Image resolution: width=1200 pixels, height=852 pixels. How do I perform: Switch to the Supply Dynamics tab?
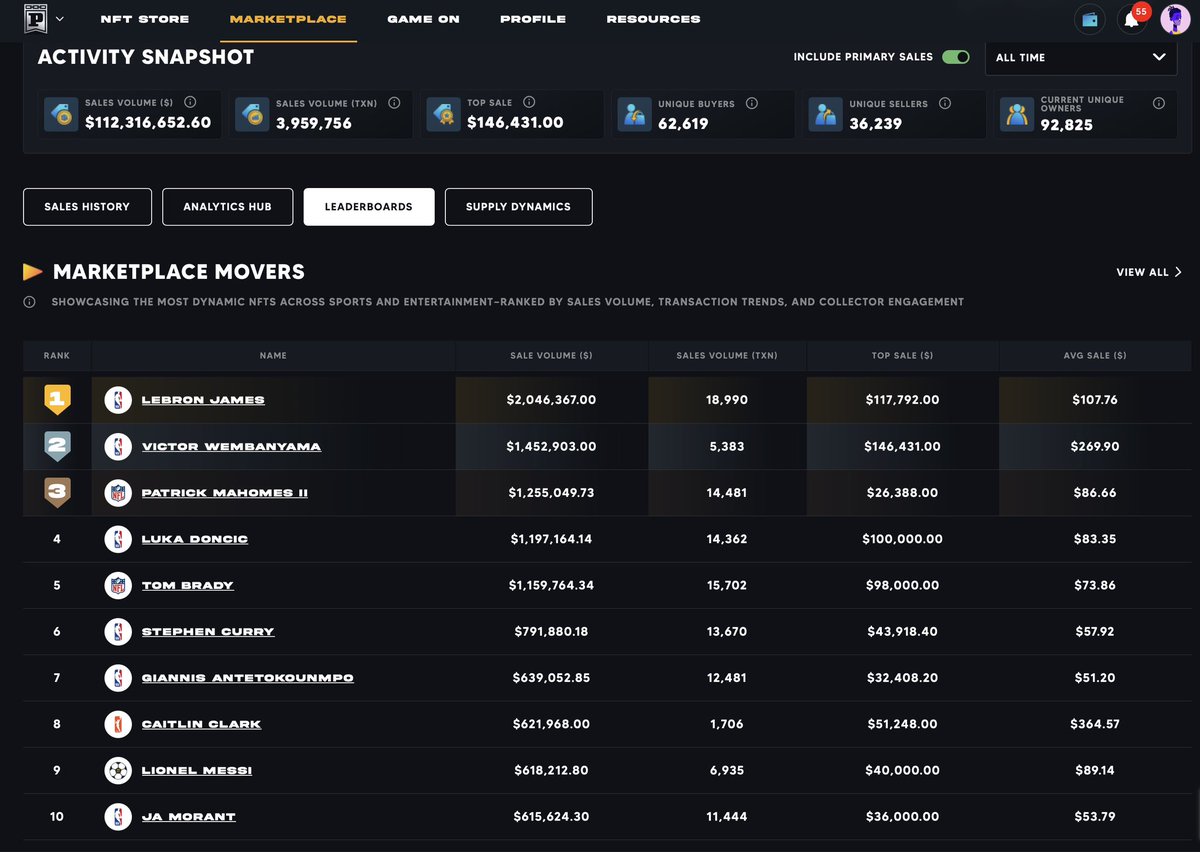518,207
